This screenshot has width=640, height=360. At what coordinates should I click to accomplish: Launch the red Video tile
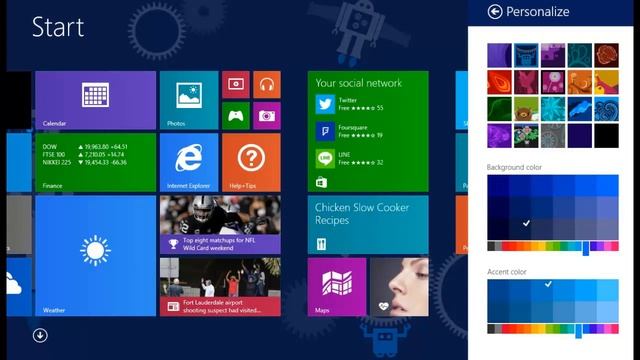pos(236,84)
